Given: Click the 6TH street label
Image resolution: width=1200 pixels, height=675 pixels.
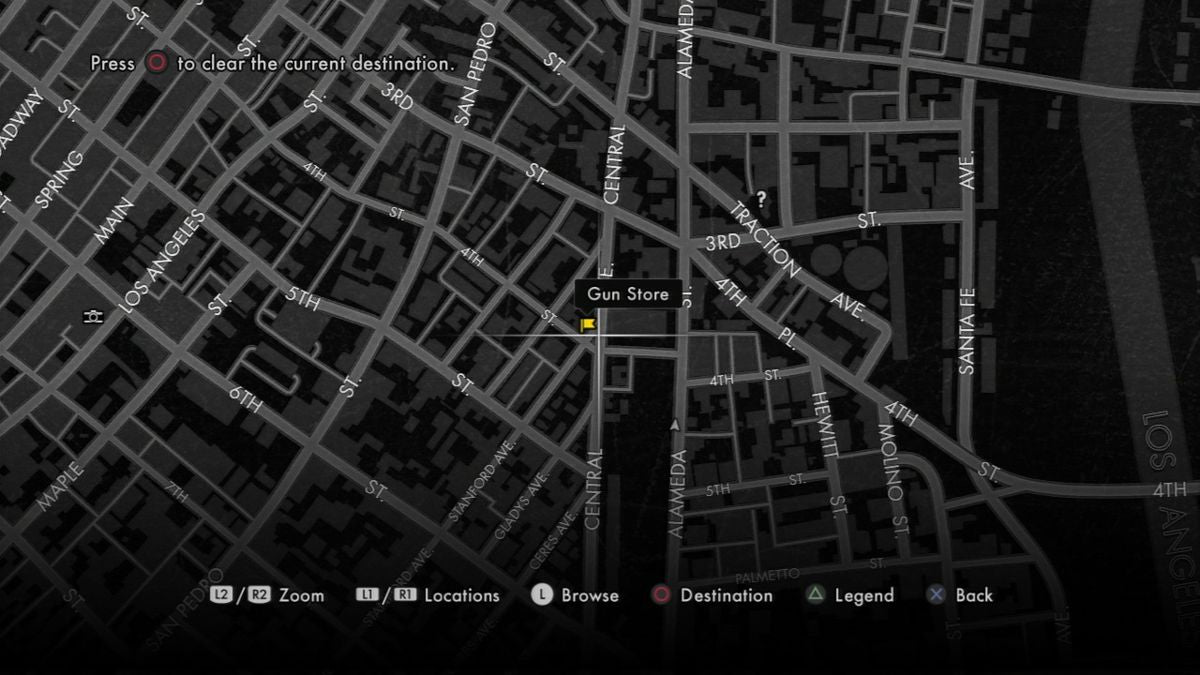Looking at the screenshot, I should click(x=246, y=399).
